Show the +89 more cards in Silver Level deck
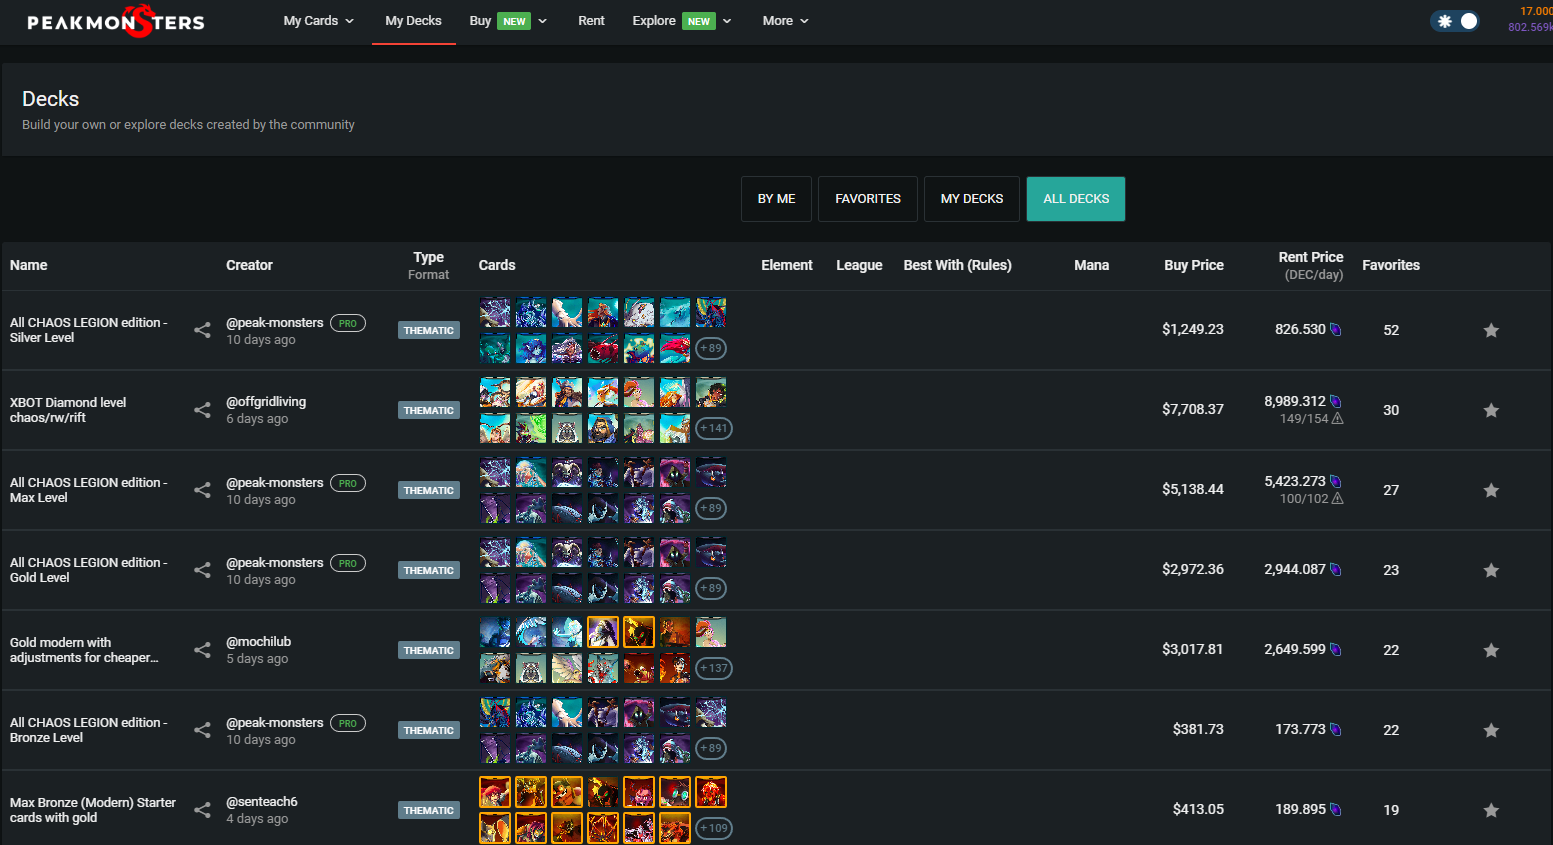 pos(711,348)
